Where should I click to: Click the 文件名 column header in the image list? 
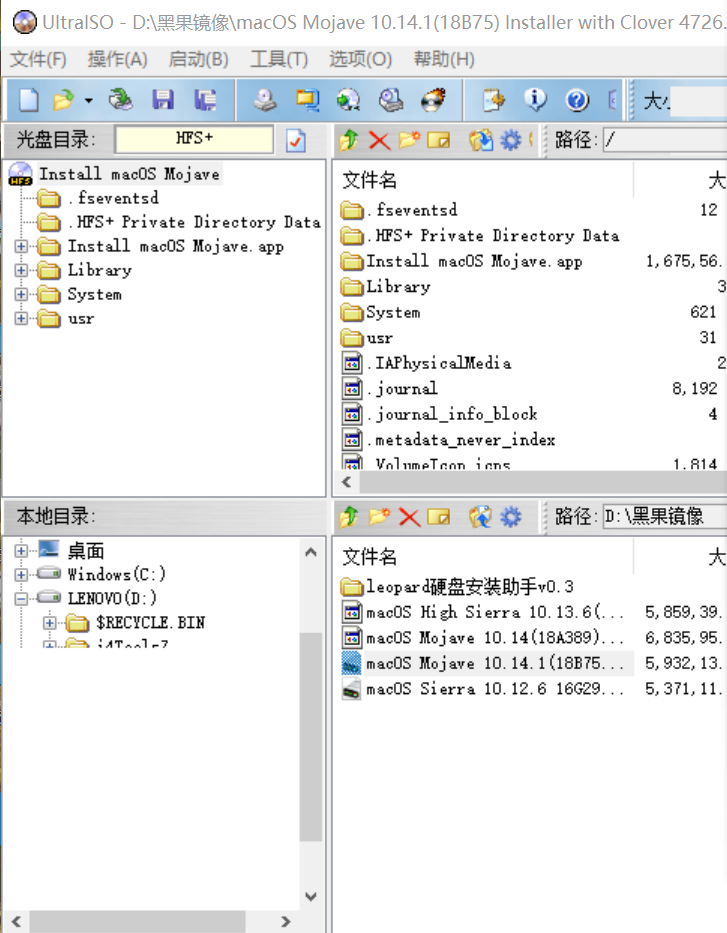[x=369, y=180]
